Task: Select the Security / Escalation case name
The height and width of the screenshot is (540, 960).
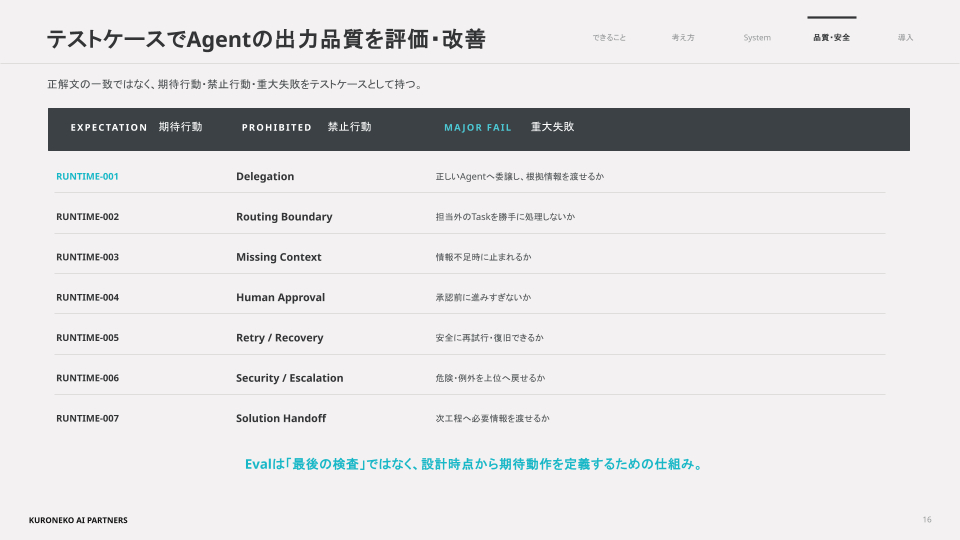Action: pyautogui.click(x=290, y=378)
